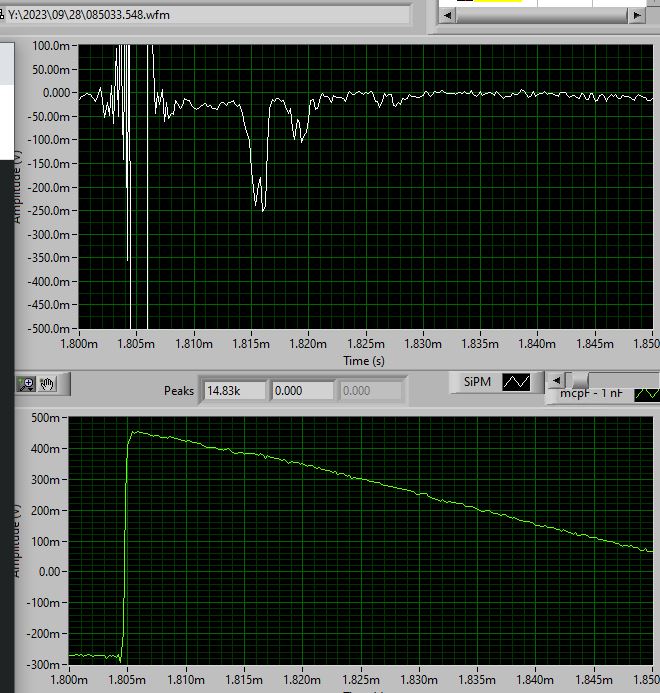Click the 1.800m X-axis start of upper graph
The width and height of the screenshot is (660, 693).
[79, 343]
